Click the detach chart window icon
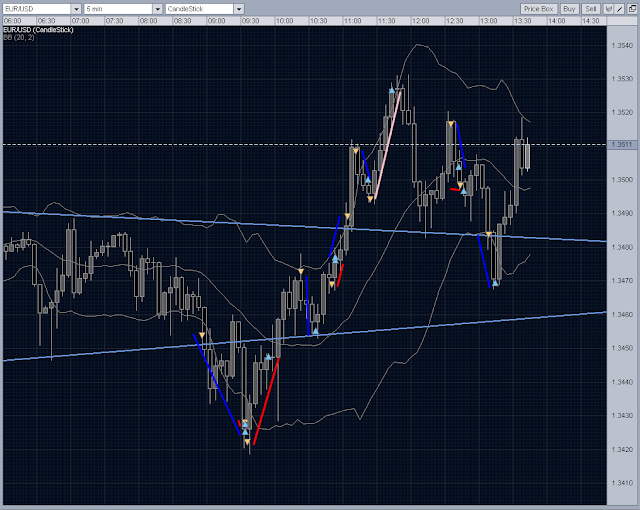The image size is (640, 510). pos(632,9)
